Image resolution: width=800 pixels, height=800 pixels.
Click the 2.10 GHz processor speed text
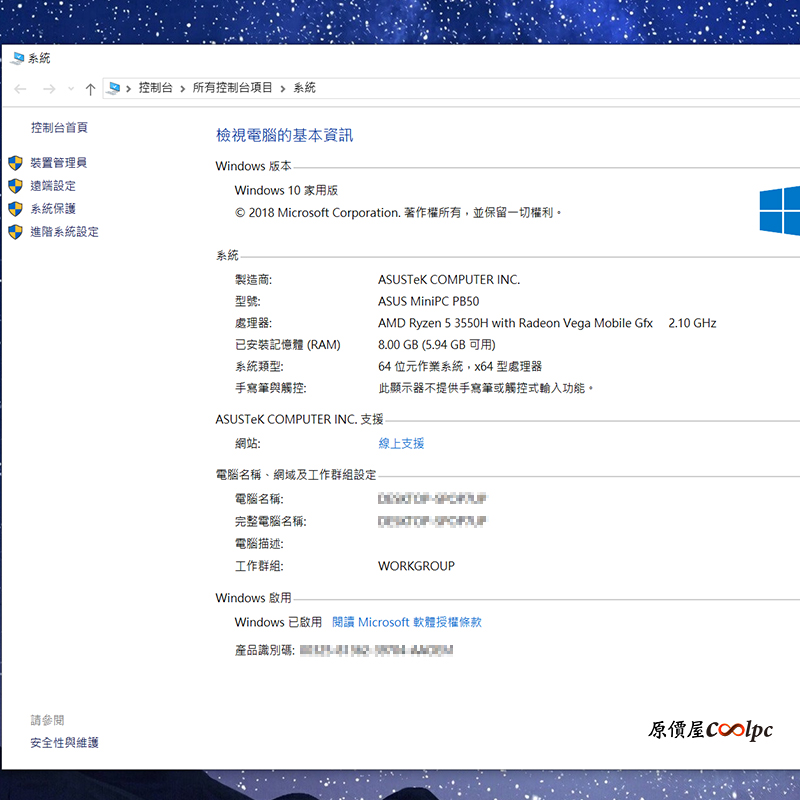click(692, 323)
